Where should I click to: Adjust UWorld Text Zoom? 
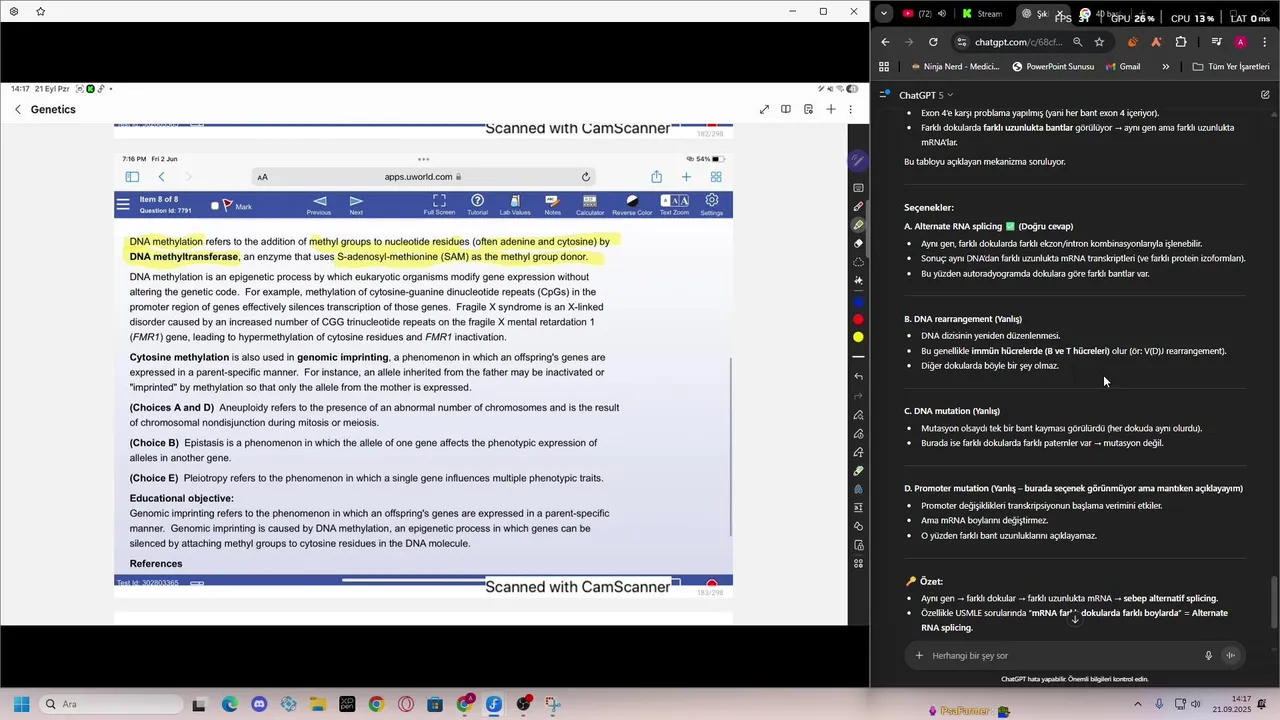click(674, 205)
